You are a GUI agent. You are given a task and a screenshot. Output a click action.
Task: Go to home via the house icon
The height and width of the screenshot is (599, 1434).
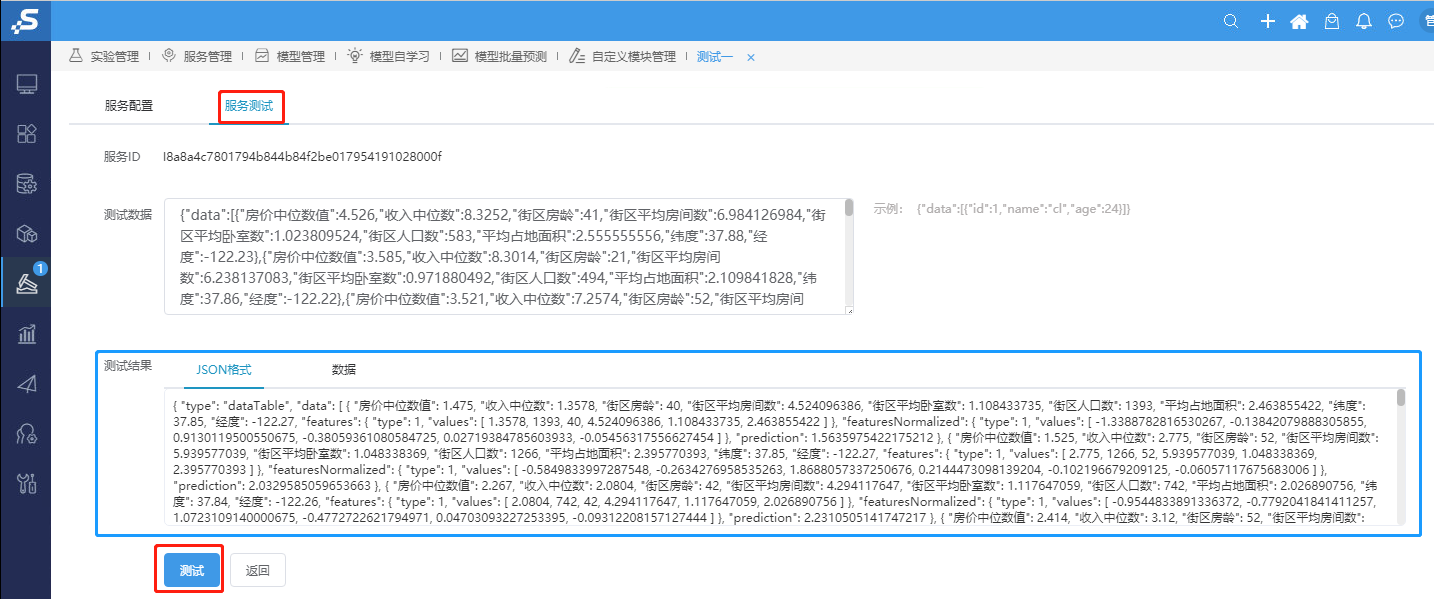point(1299,21)
